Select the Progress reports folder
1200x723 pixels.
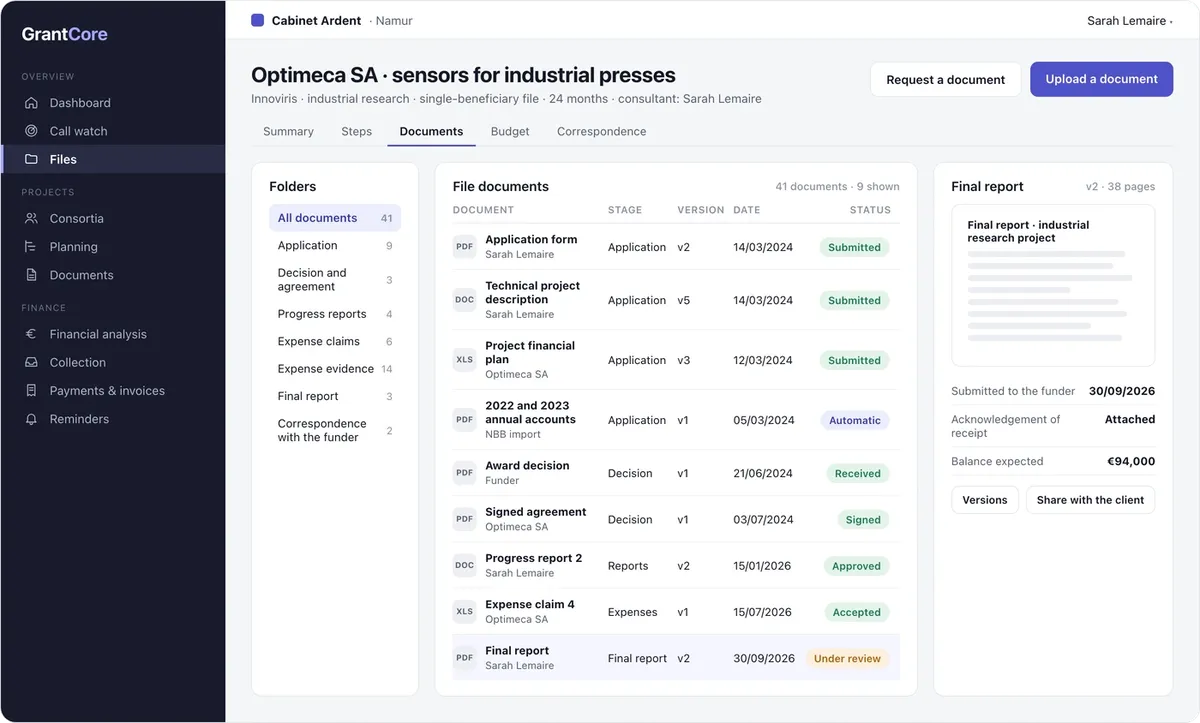click(335, 314)
